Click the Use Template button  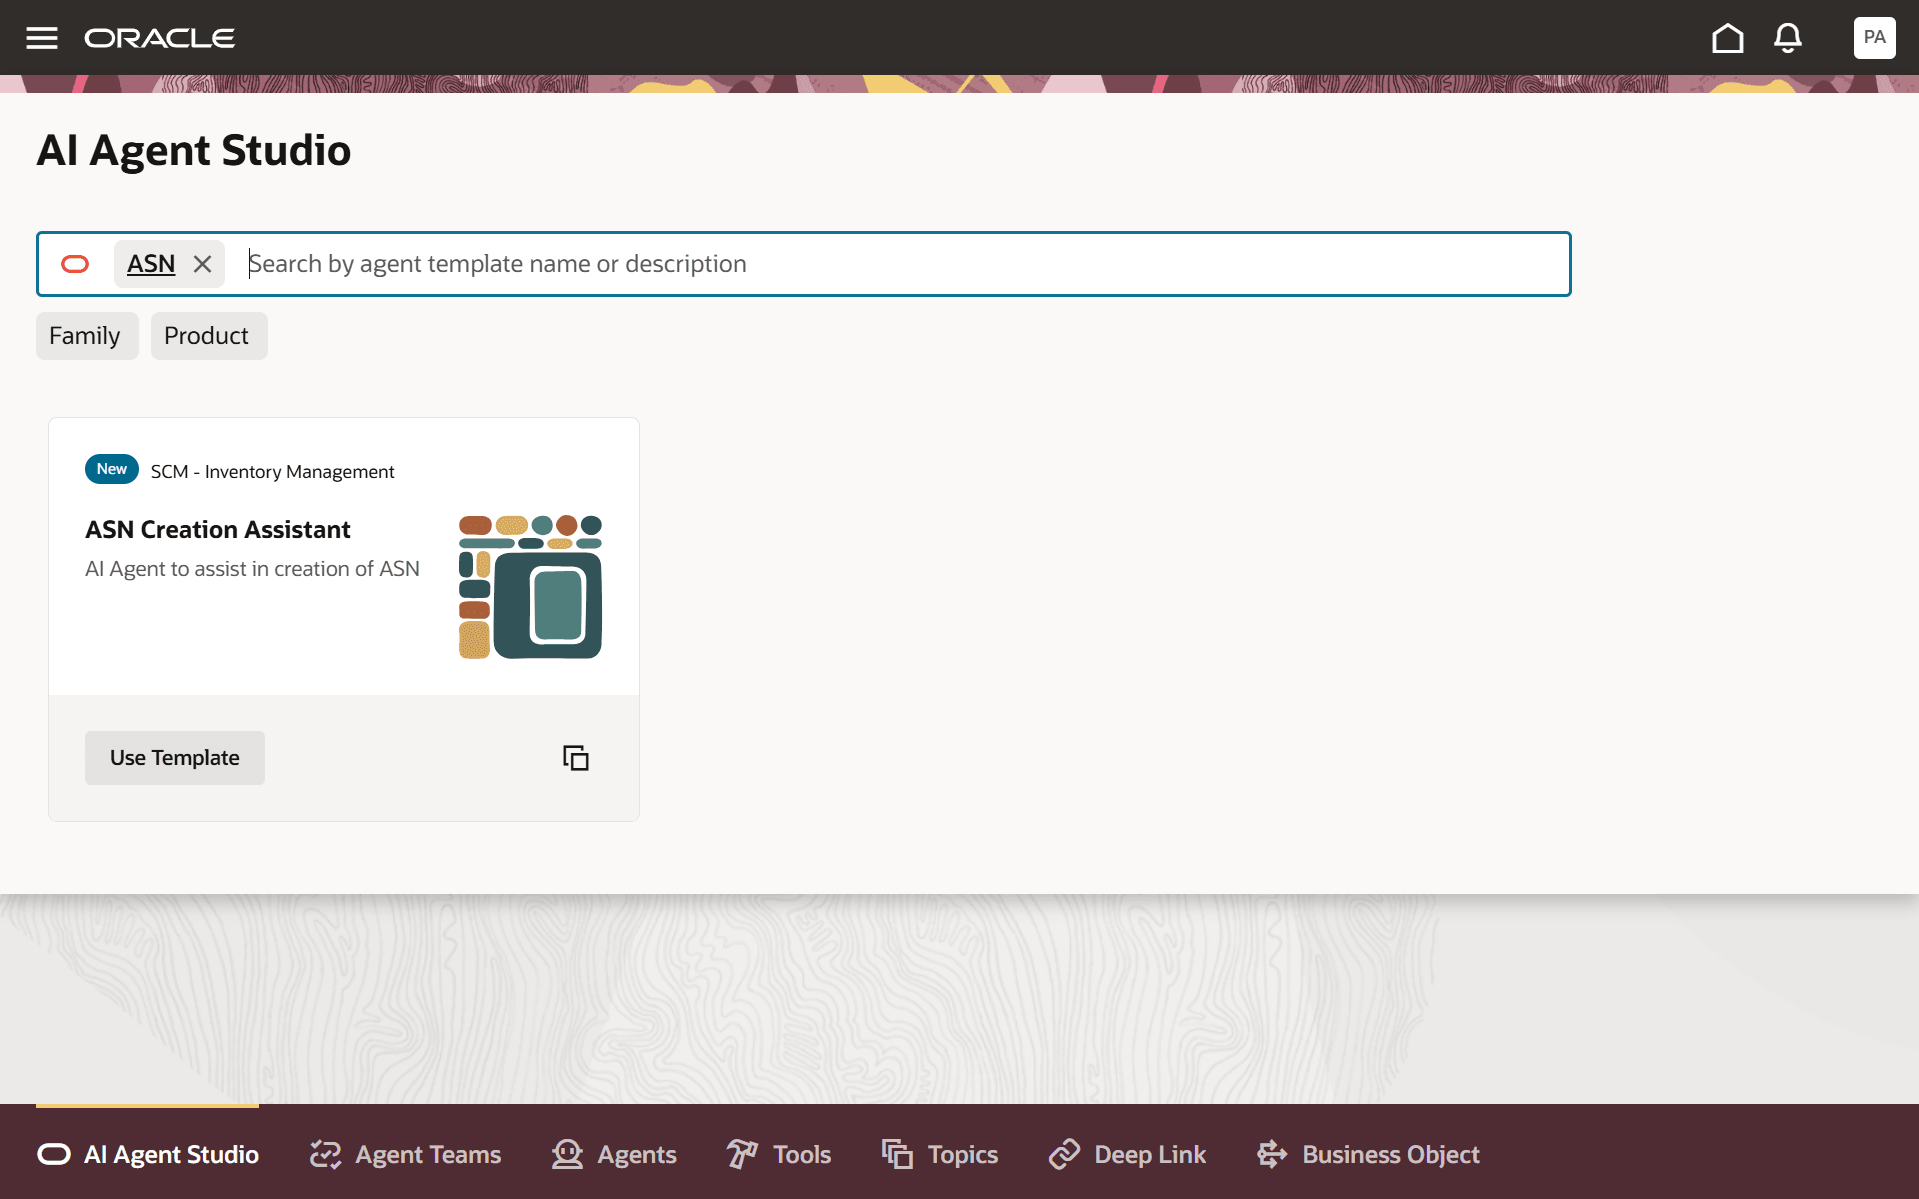pos(175,758)
